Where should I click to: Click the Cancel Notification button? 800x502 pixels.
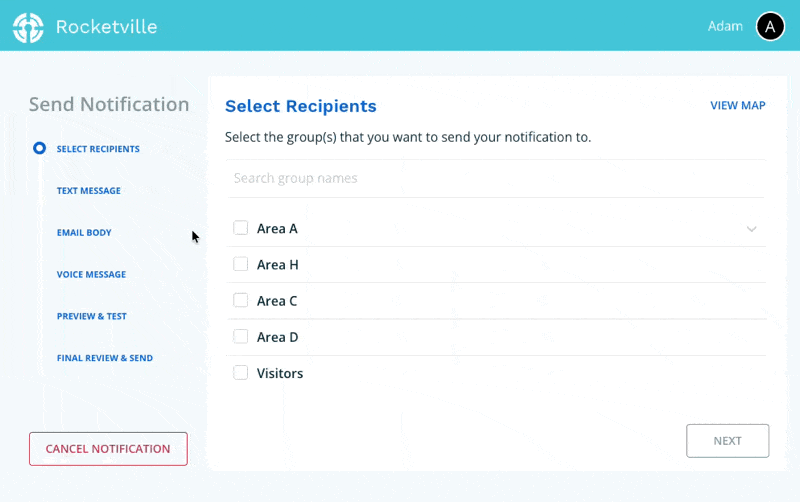108,449
